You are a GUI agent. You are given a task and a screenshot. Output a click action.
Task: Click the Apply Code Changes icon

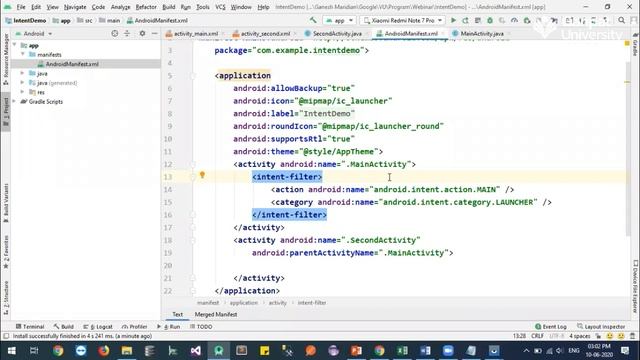(478, 20)
